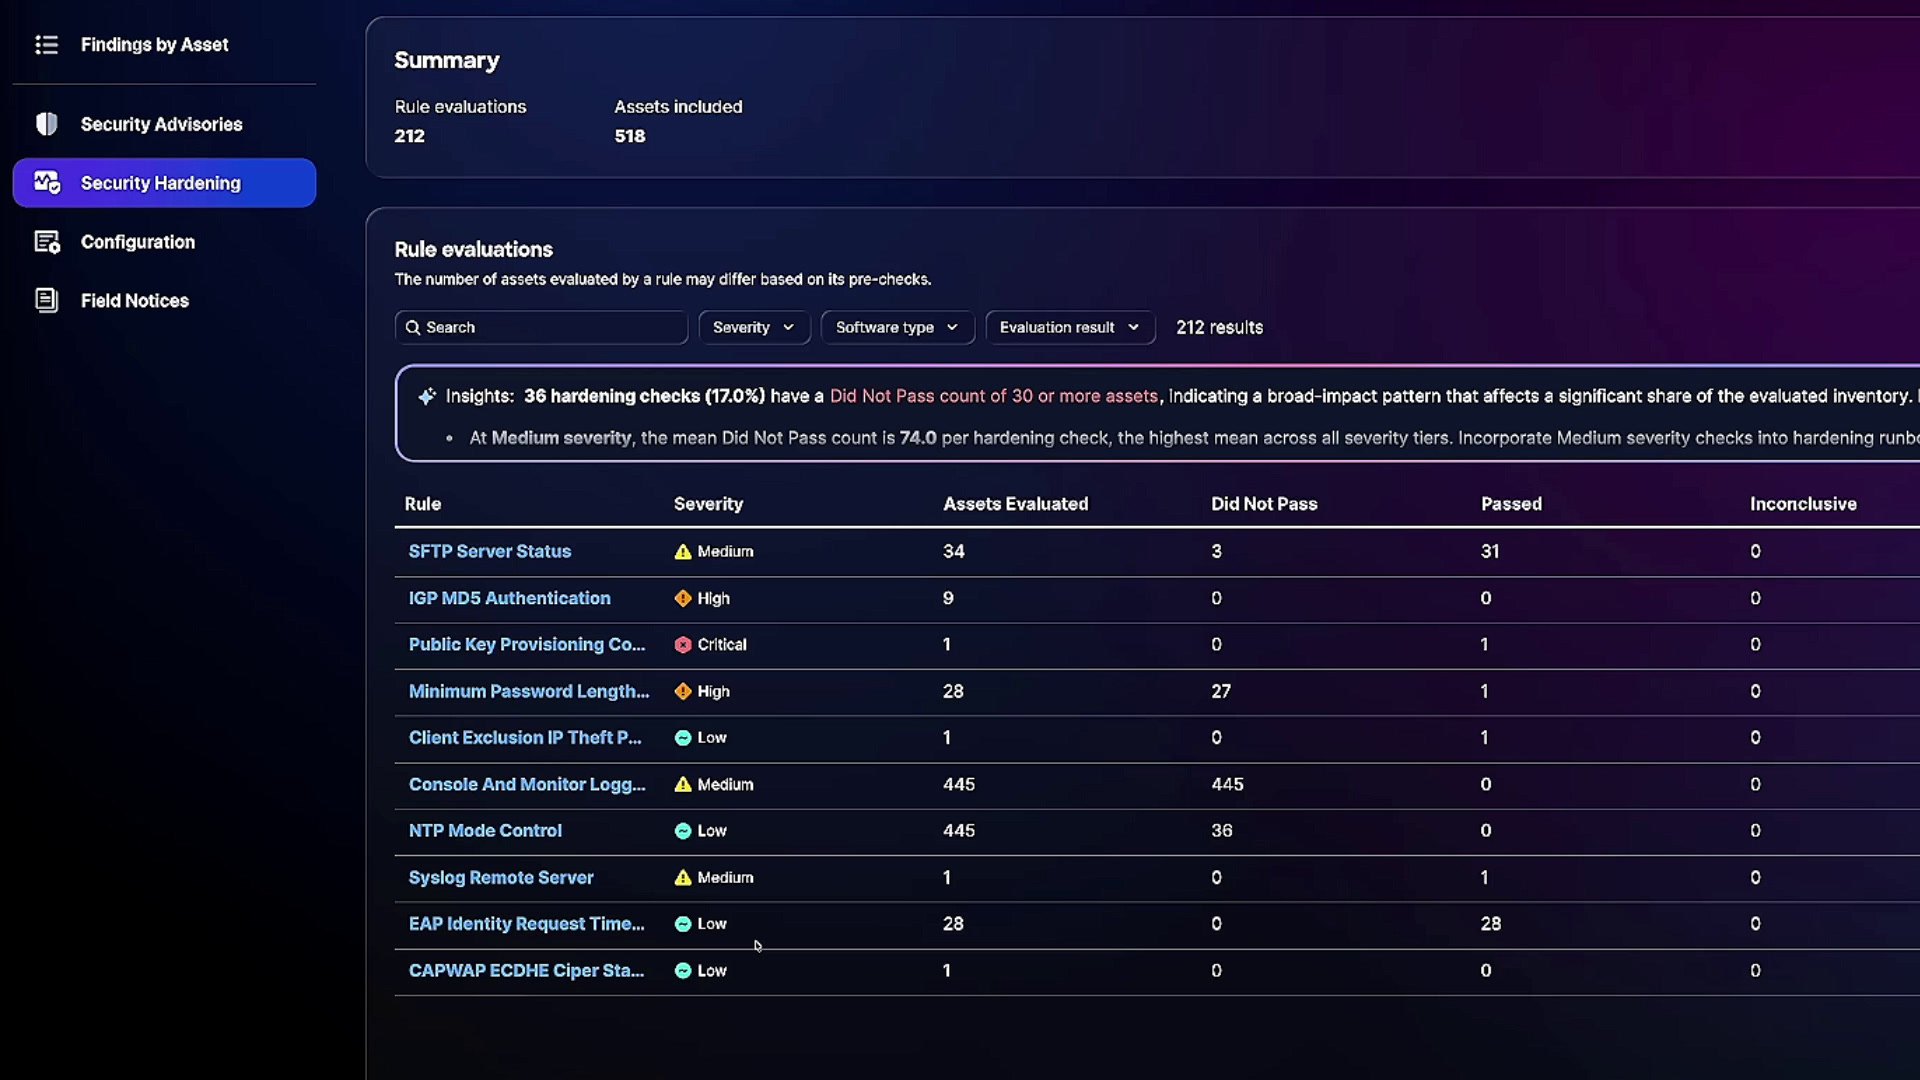Click the Insights sparkle icon
The width and height of the screenshot is (1920, 1080).
[x=427, y=396]
